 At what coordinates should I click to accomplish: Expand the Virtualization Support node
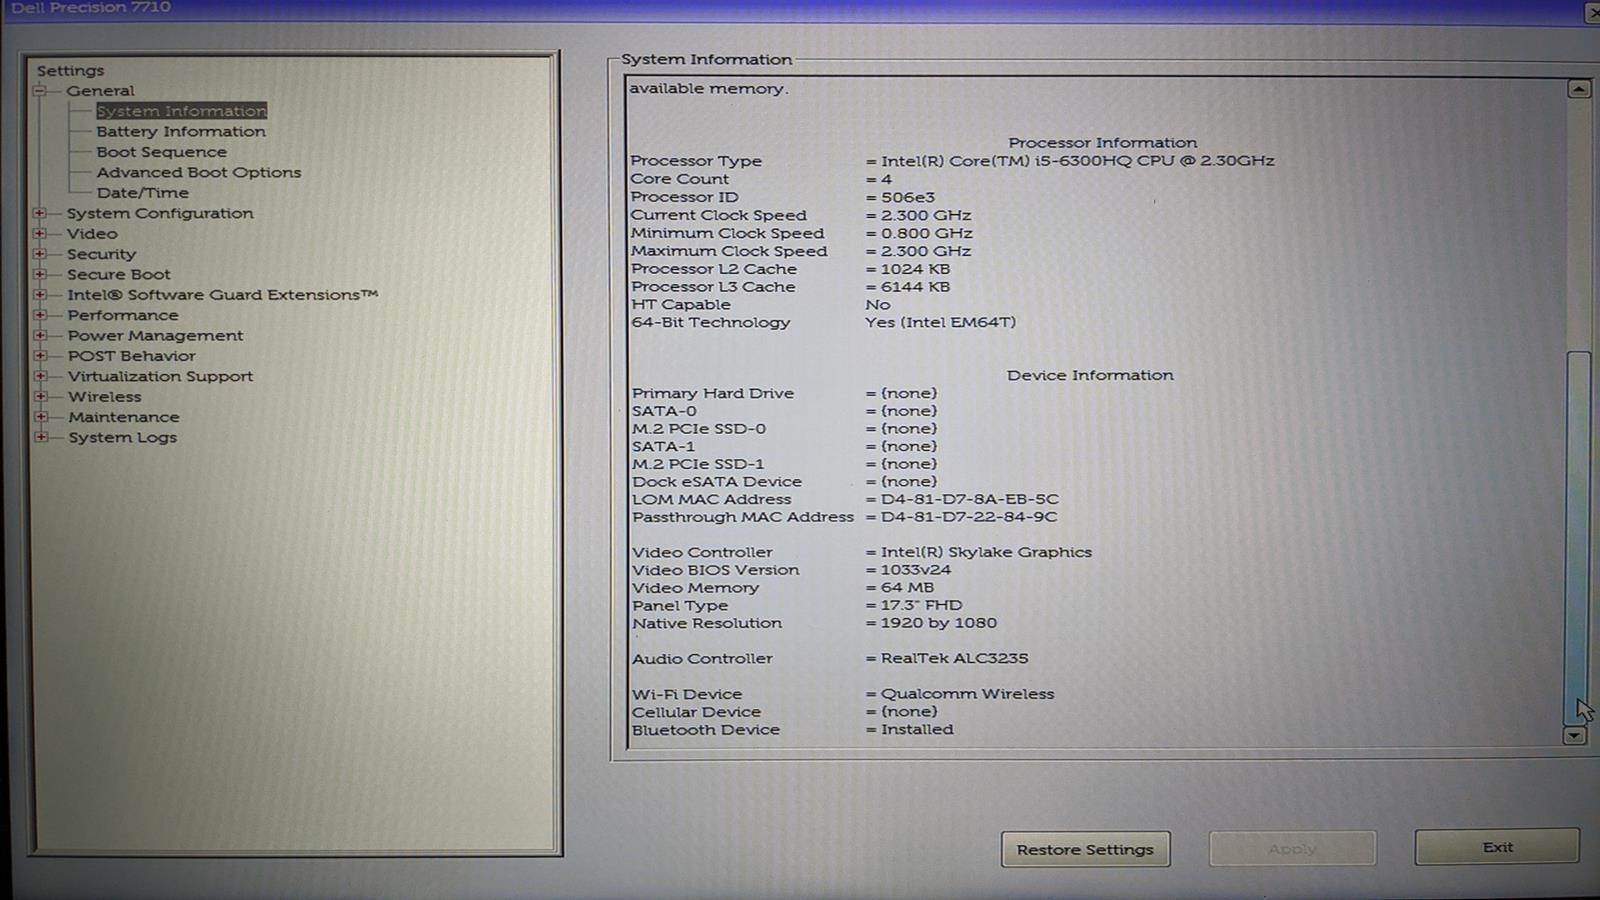click(40, 376)
